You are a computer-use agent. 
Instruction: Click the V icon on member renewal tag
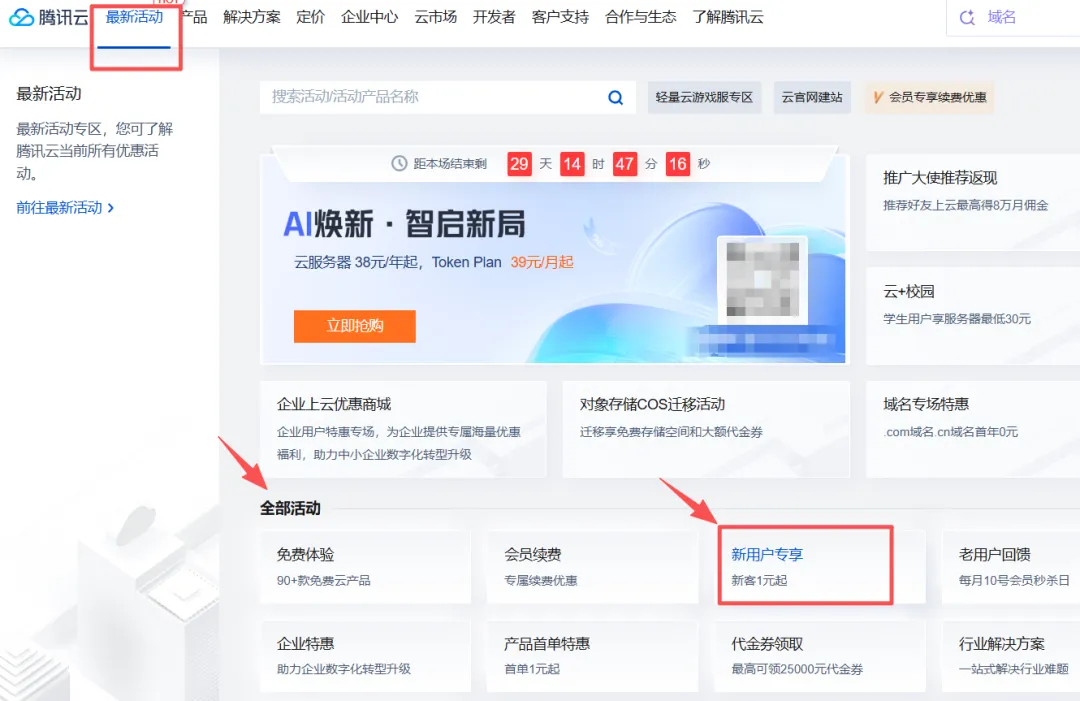[x=878, y=97]
